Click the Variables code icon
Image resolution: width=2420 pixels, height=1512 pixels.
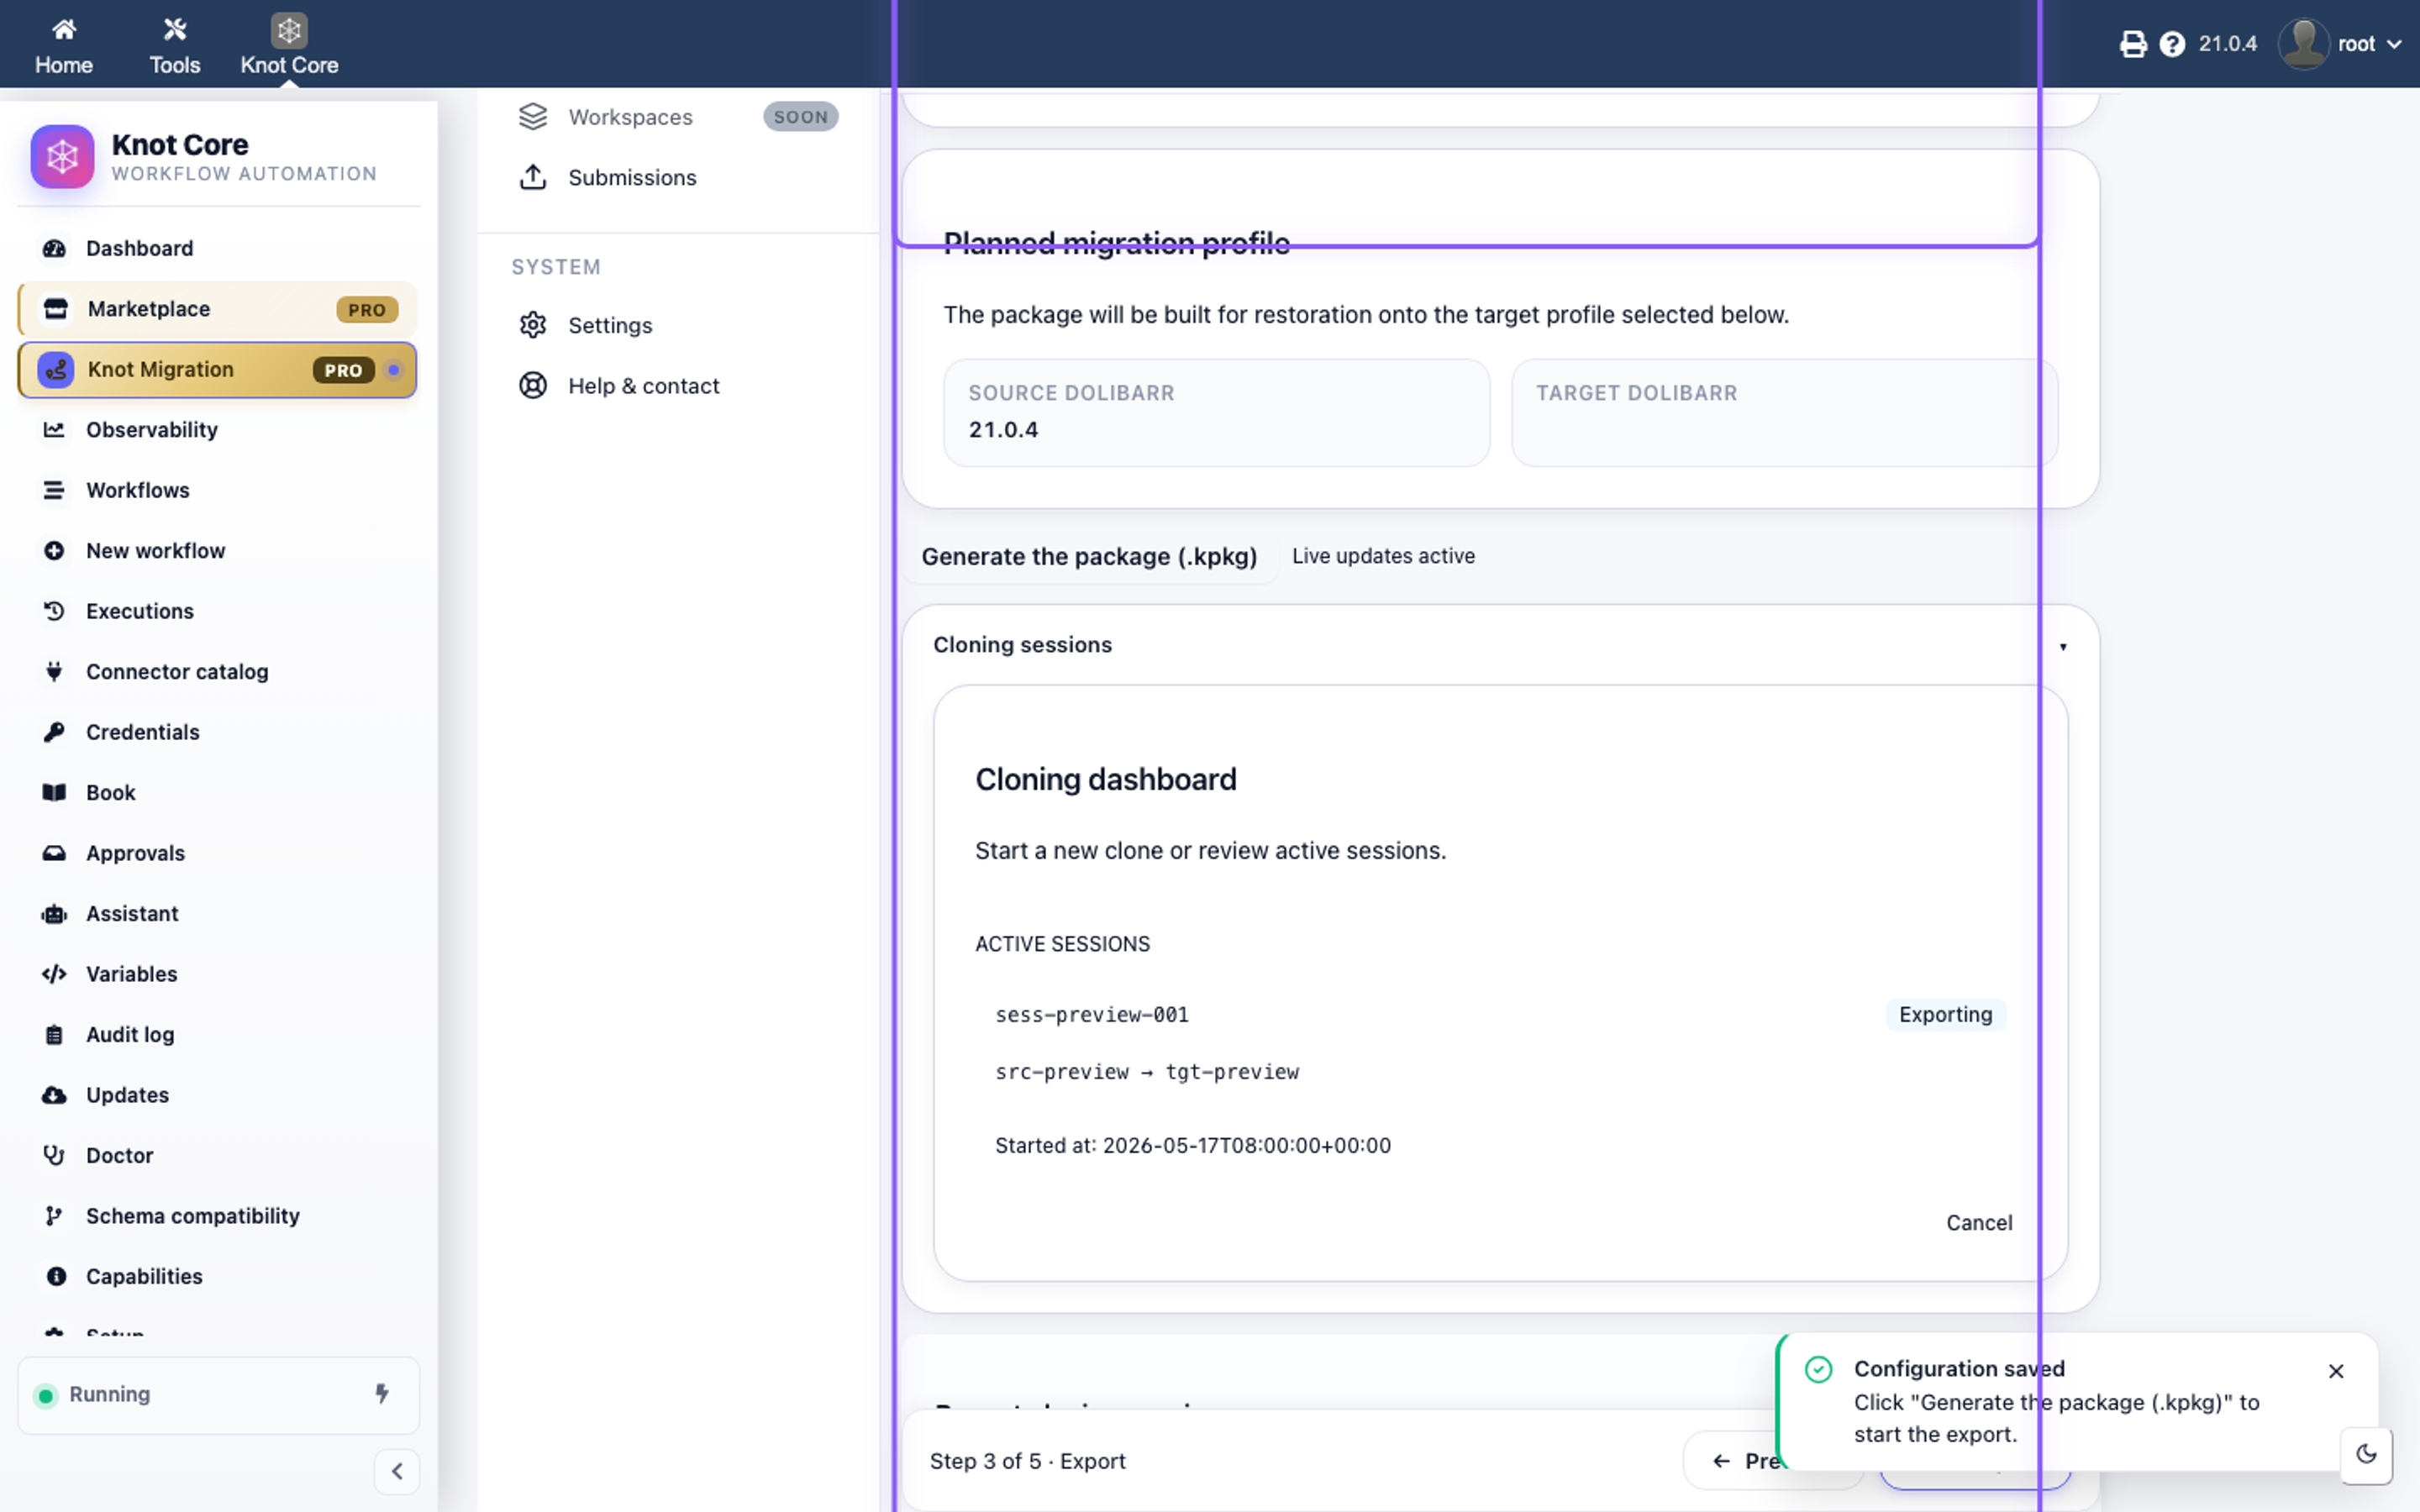click(54, 974)
